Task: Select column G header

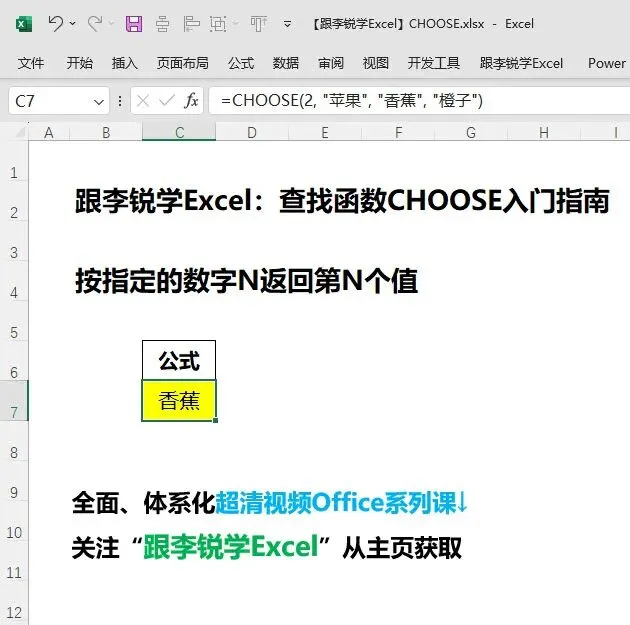Action: click(471, 133)
